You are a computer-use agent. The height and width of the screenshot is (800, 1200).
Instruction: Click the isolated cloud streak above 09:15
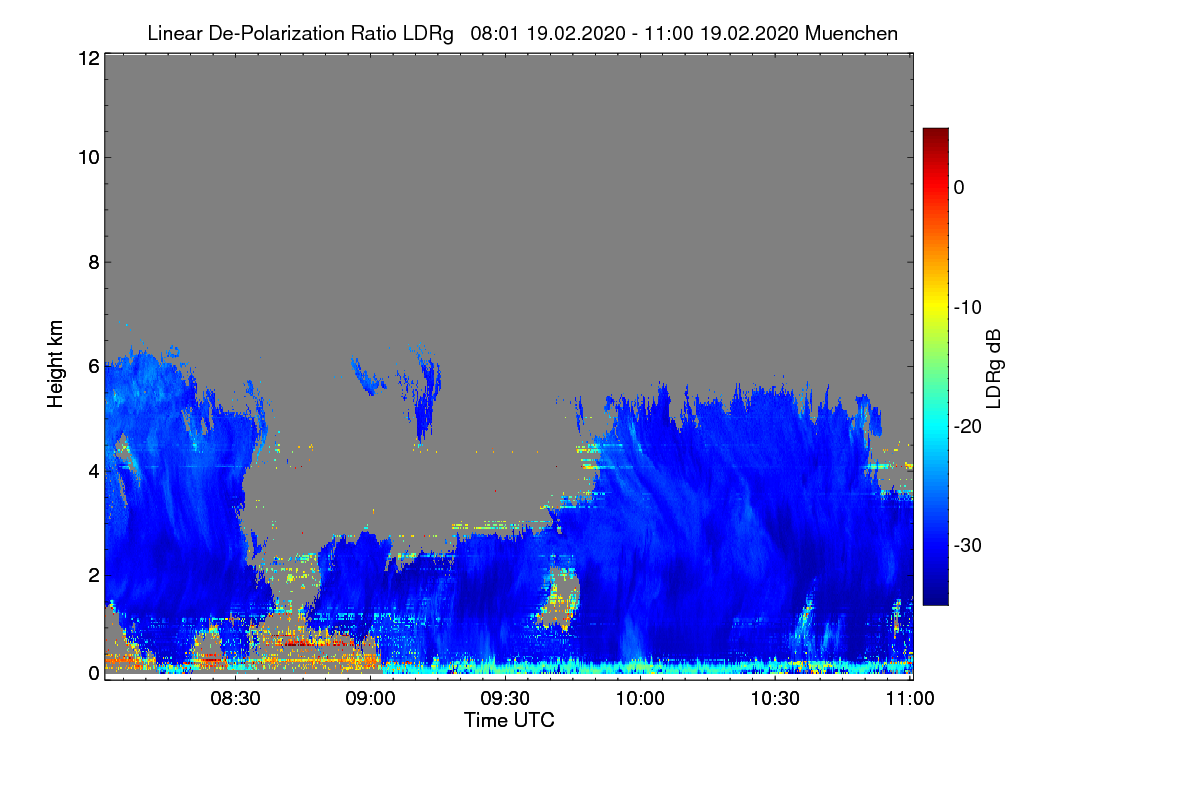pyautogui.click(x=428, y=395)
